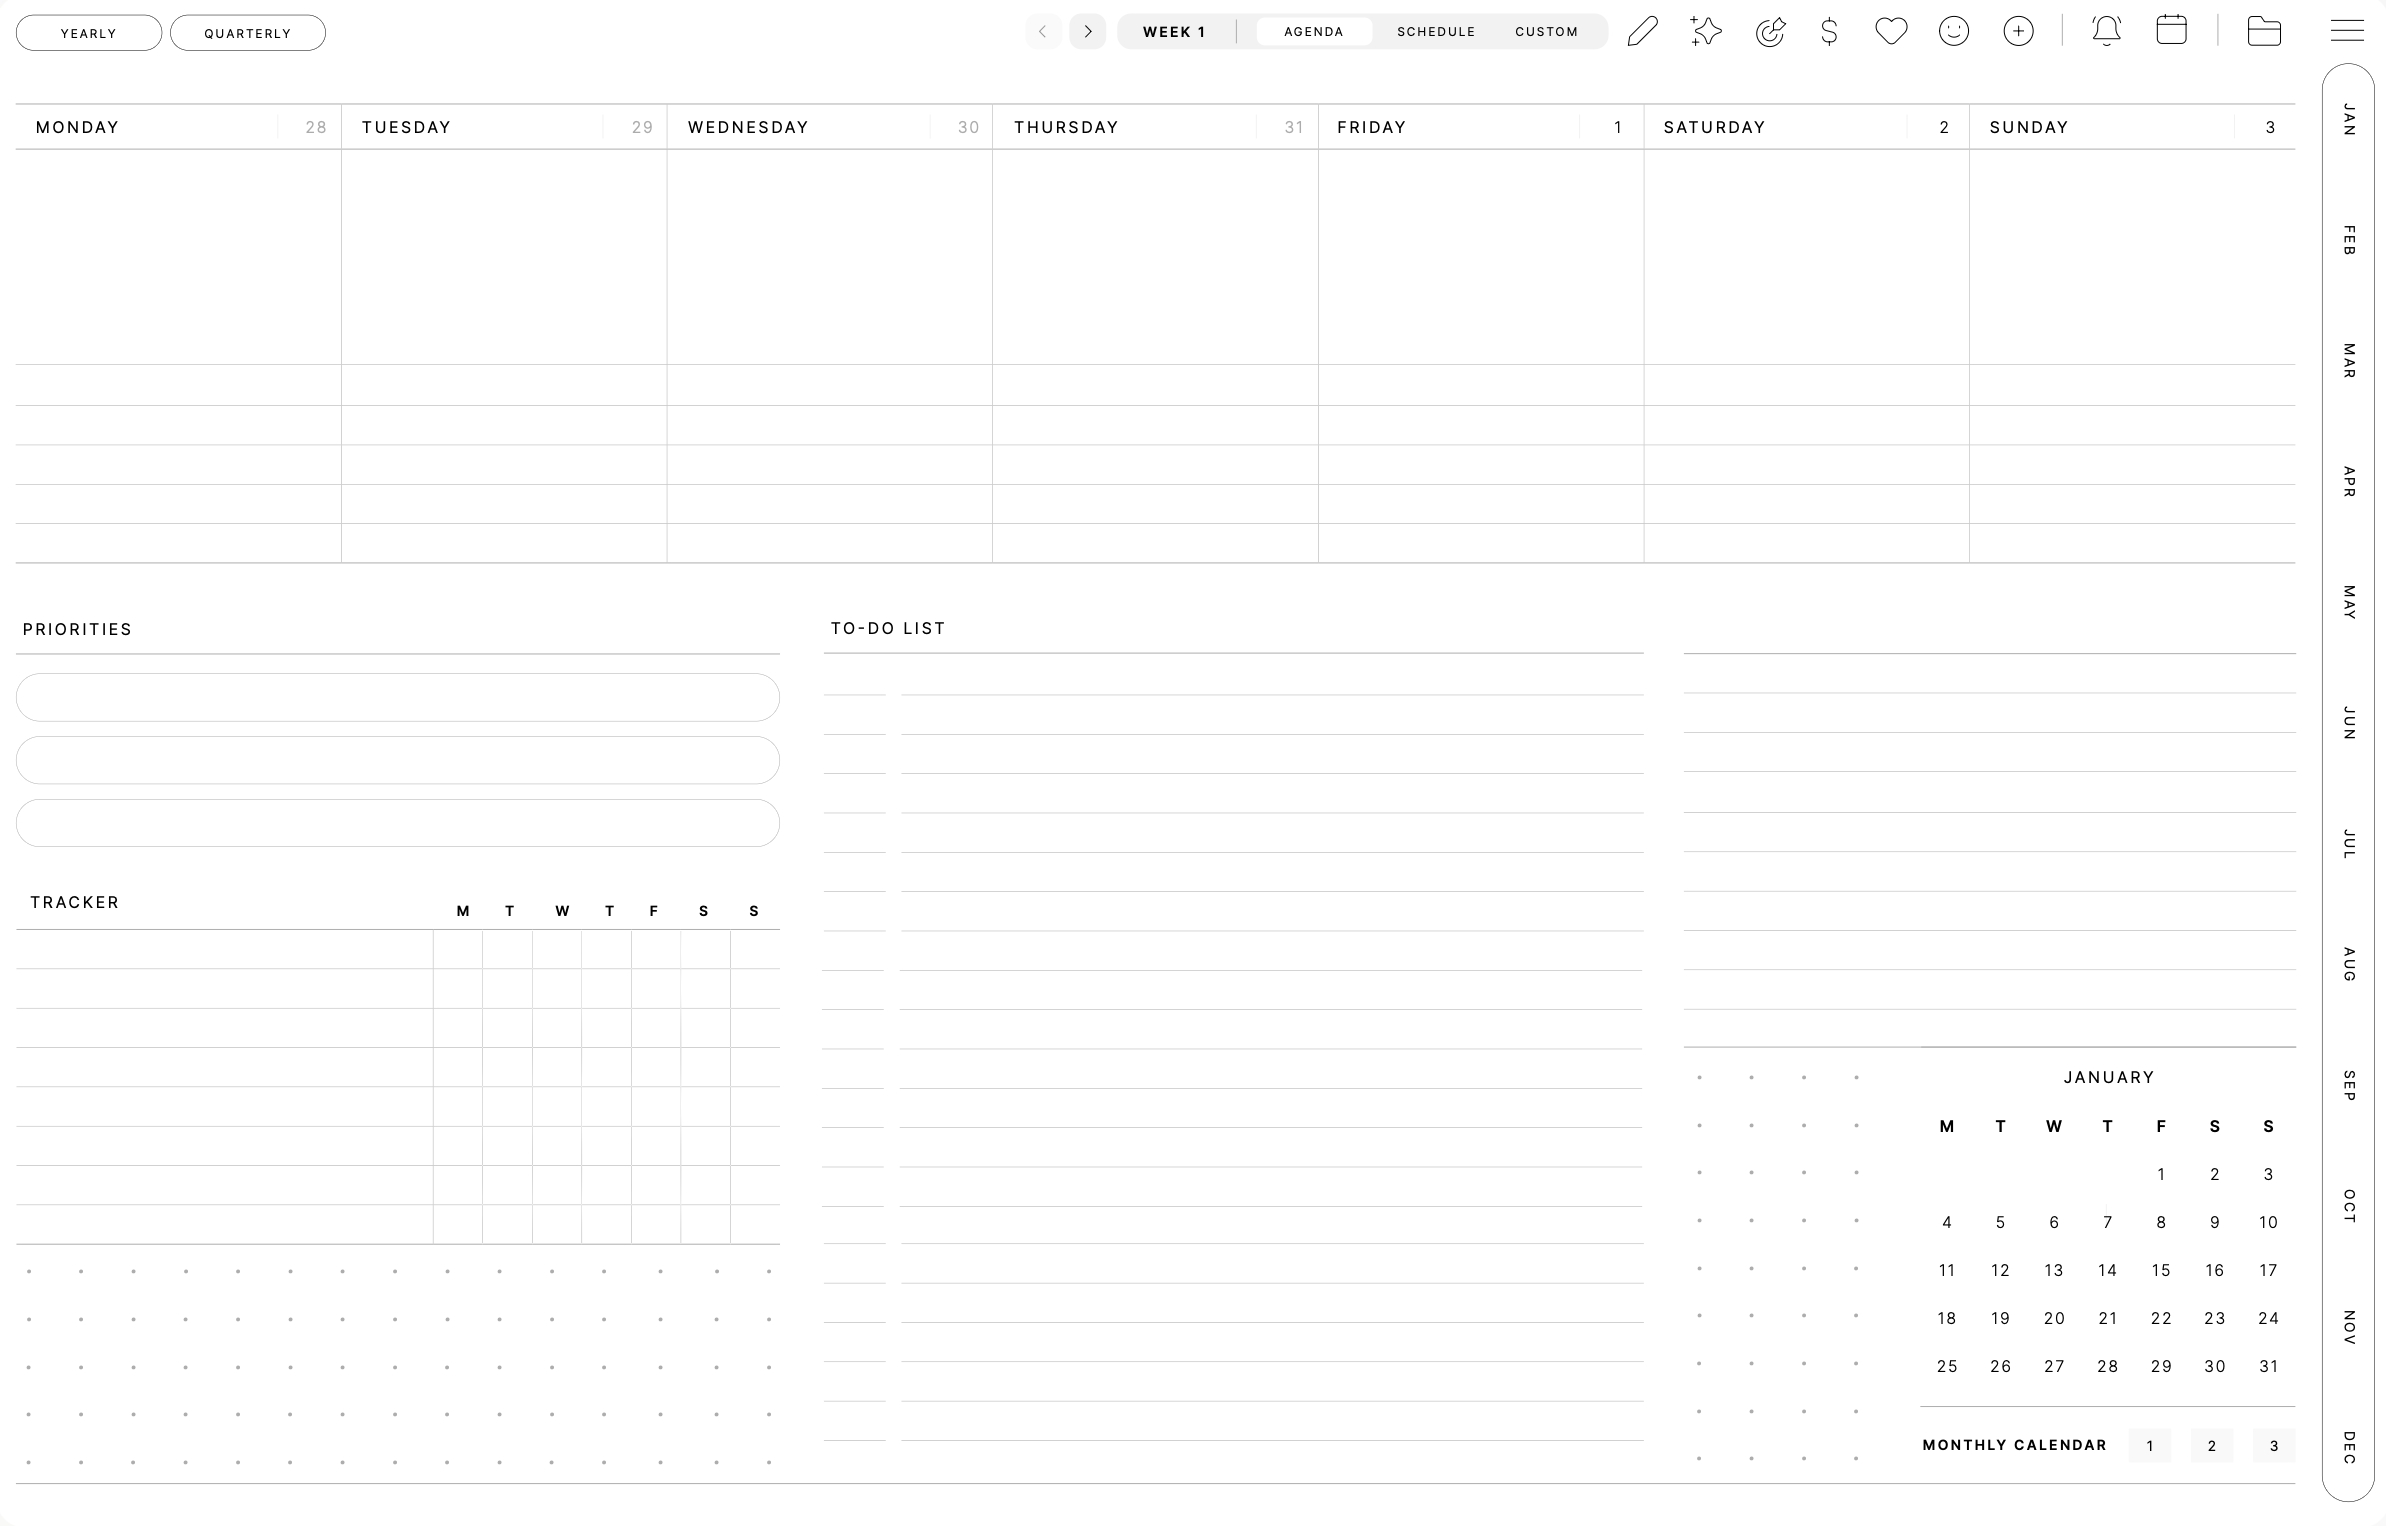Image resolution: width=2386 pixels, height=1526 pixels.
Task: Click the Monthly Calendar link
Action: point(2014,1445)
